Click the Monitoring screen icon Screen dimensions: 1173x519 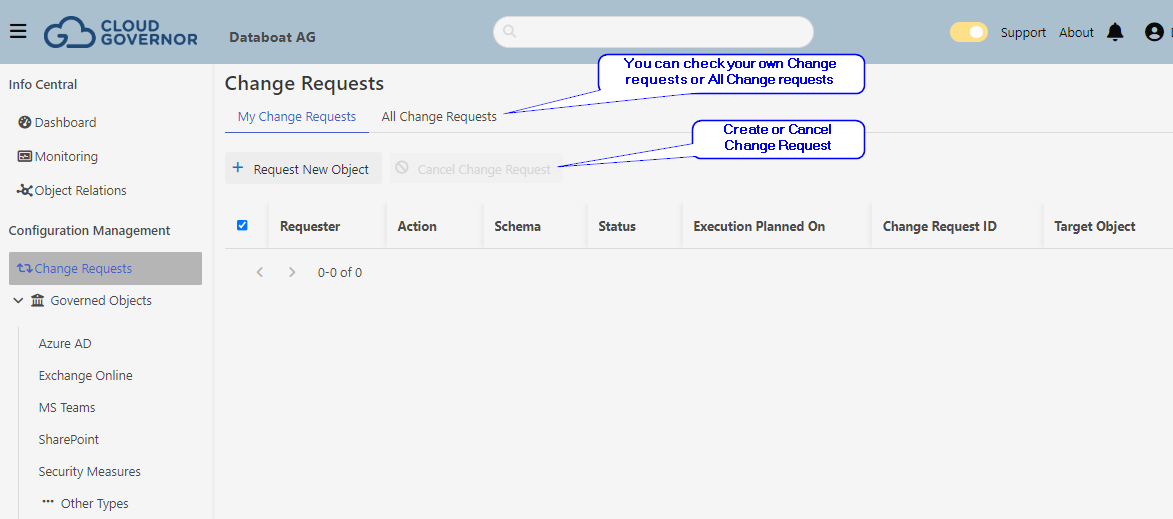point(25,156)
